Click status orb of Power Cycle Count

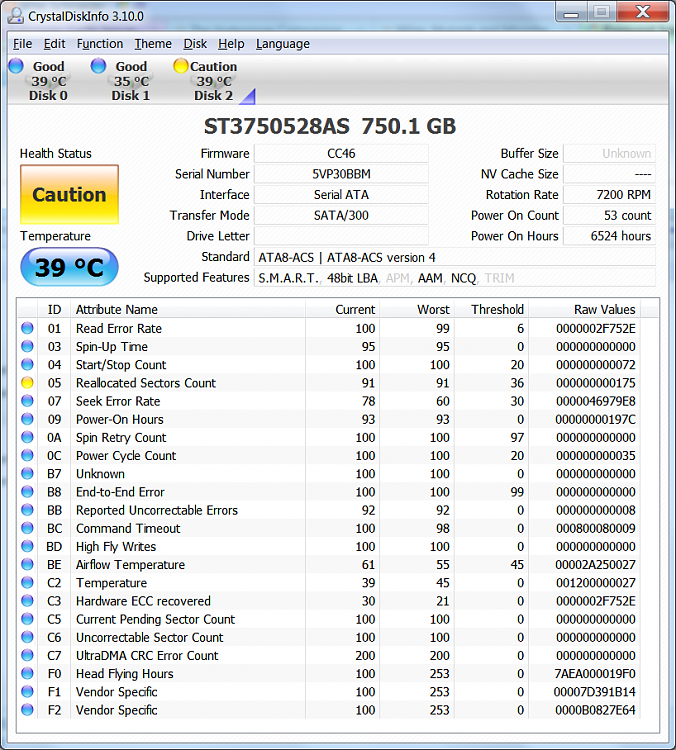(27, 455)
